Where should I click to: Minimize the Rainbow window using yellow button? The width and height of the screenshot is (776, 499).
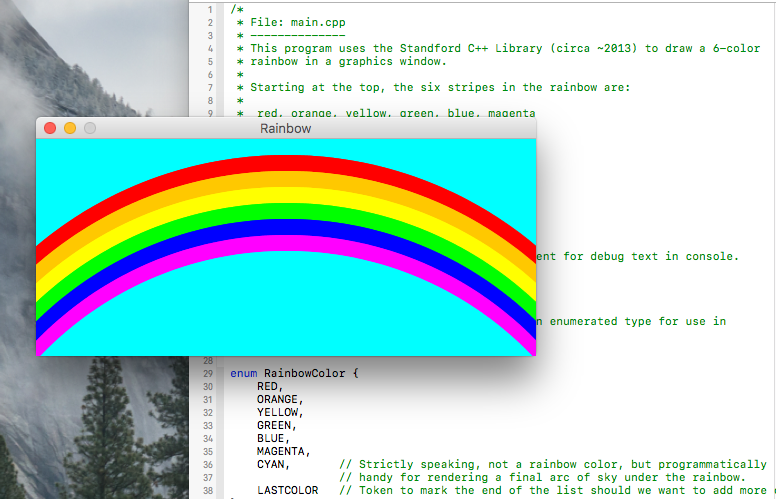coord(70,128)
